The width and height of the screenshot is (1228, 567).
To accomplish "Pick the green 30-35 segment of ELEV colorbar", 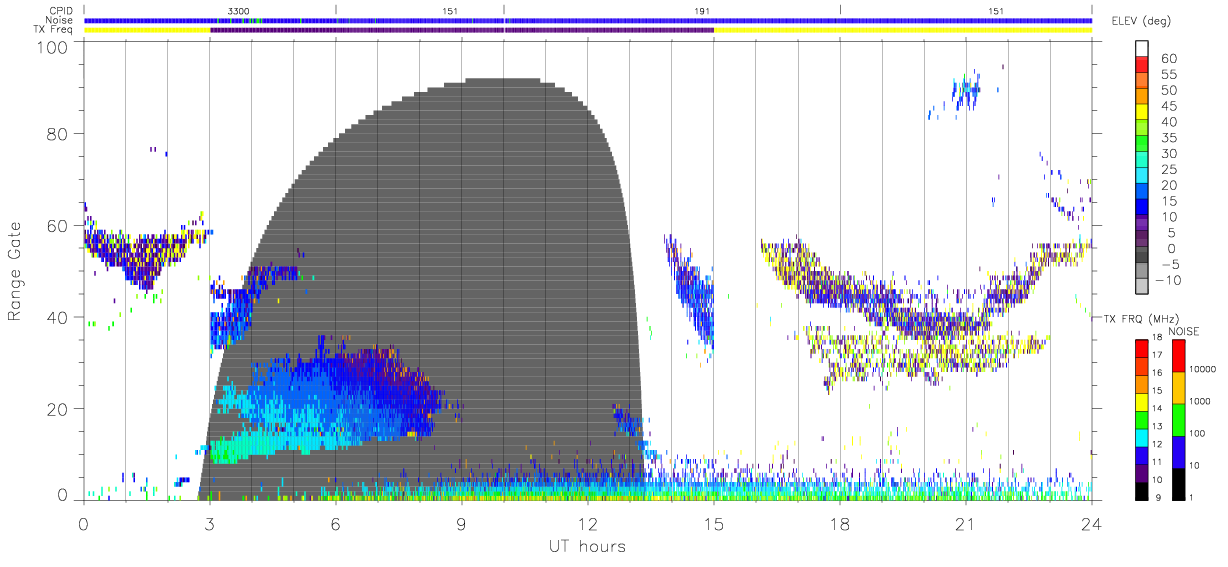I will click(x=1143, y=145).
